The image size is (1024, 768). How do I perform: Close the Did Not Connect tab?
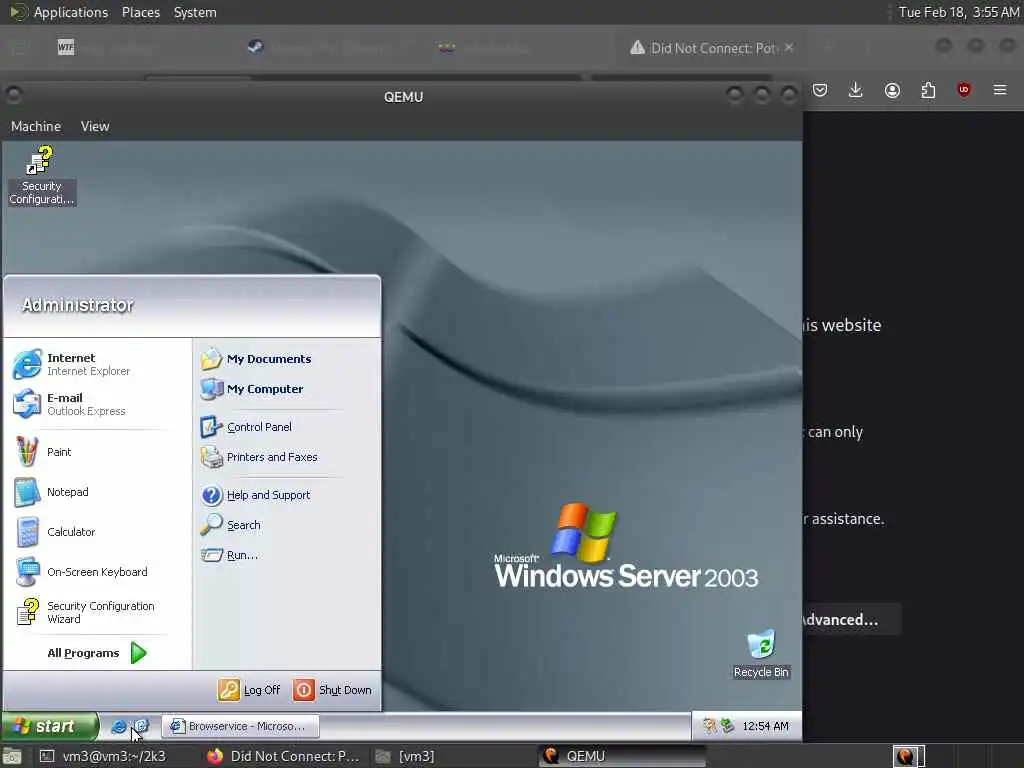(789, 47)
